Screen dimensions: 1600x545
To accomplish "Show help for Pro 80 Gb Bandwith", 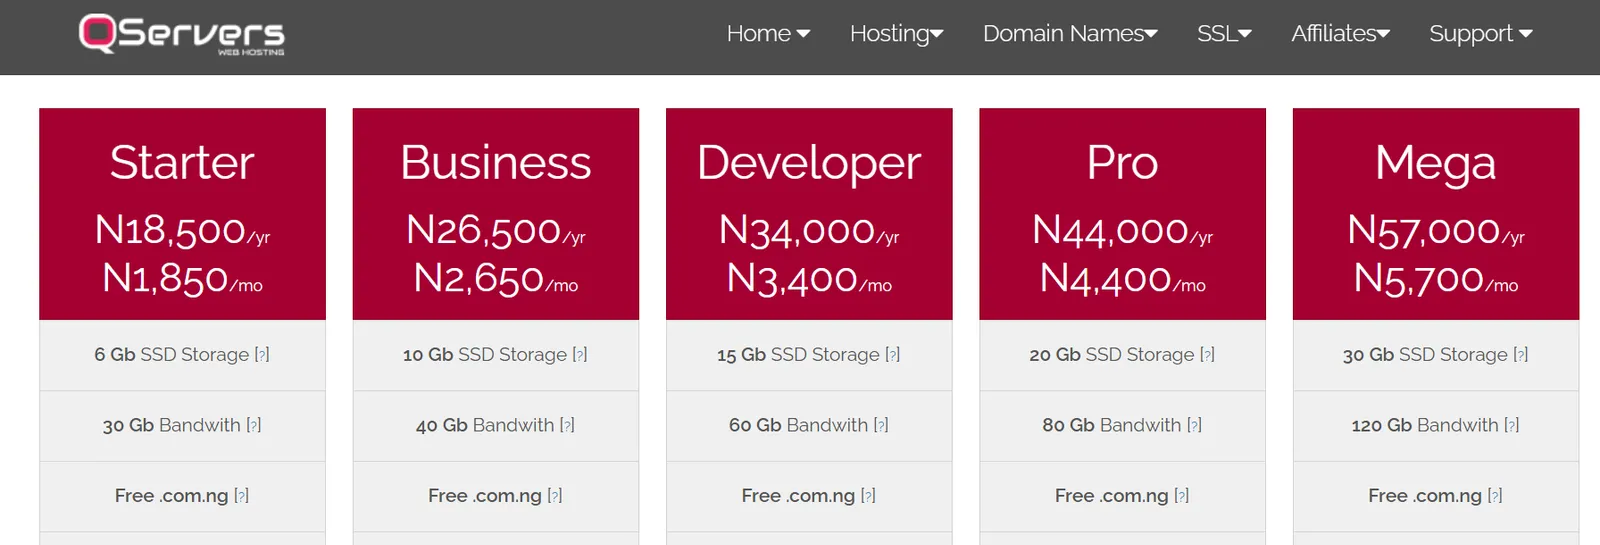I will click(x=1194, y=426).
